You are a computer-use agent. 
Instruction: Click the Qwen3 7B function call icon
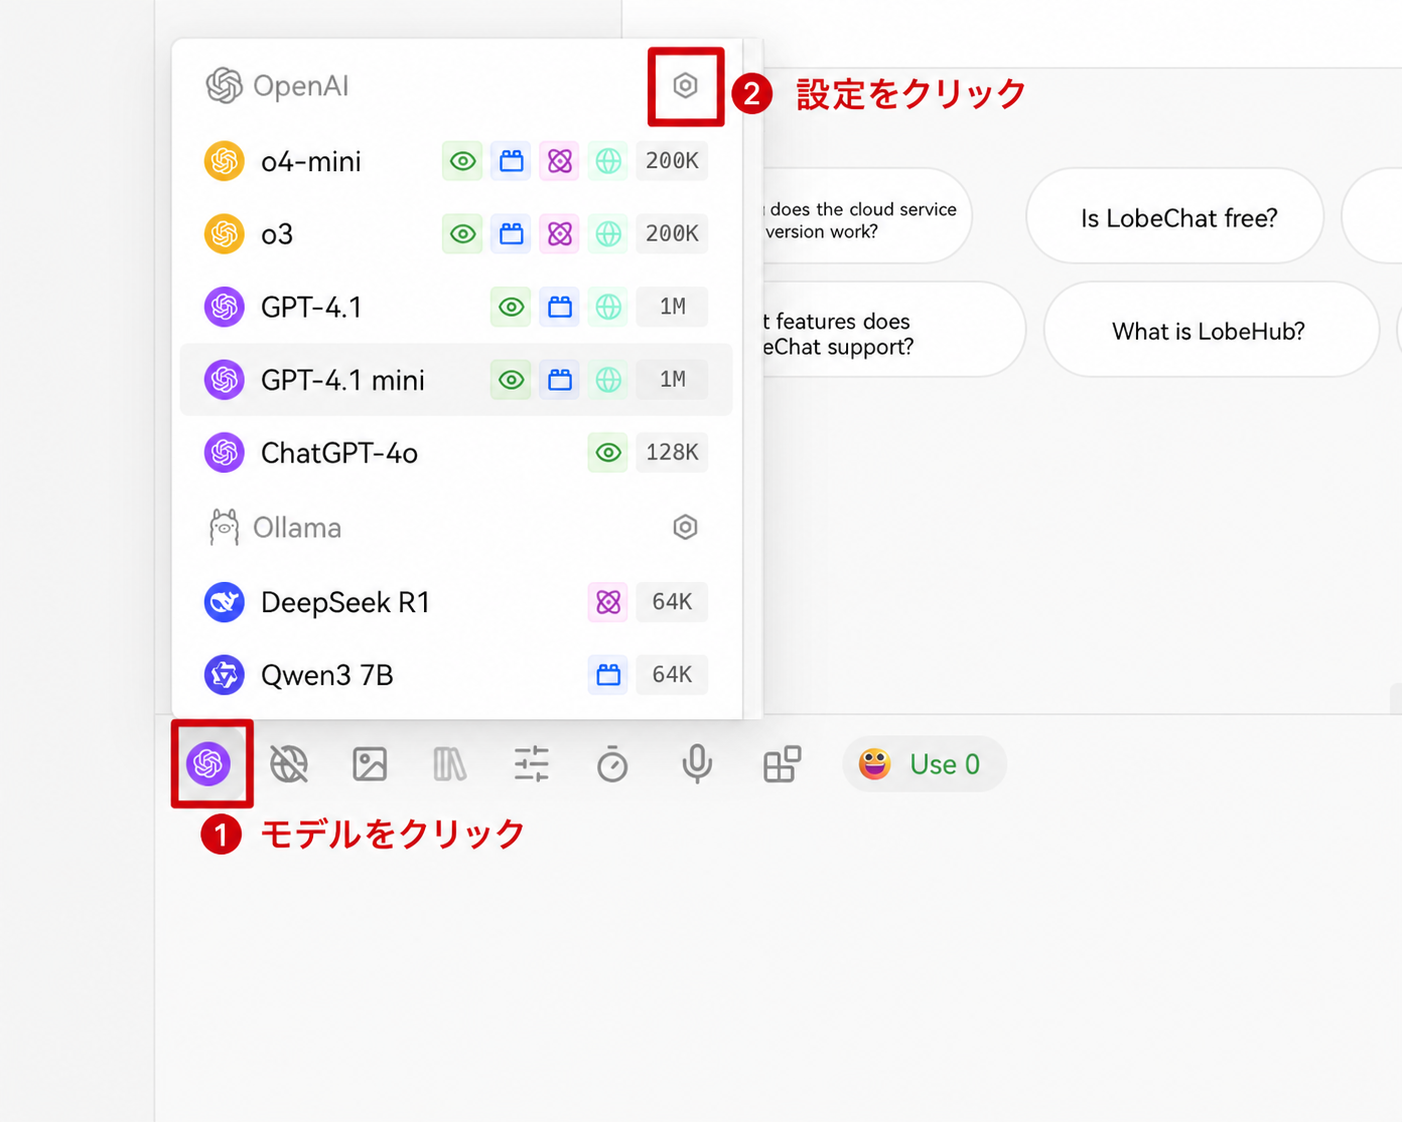608,675
